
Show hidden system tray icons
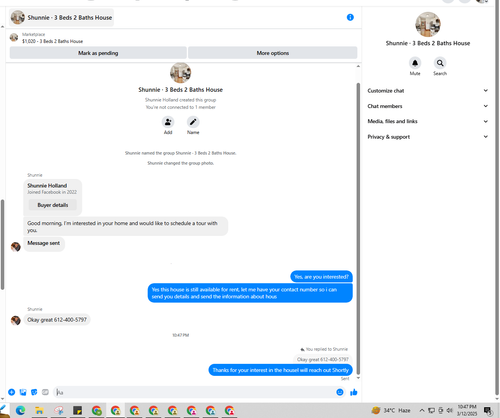(x=422, y=410)
